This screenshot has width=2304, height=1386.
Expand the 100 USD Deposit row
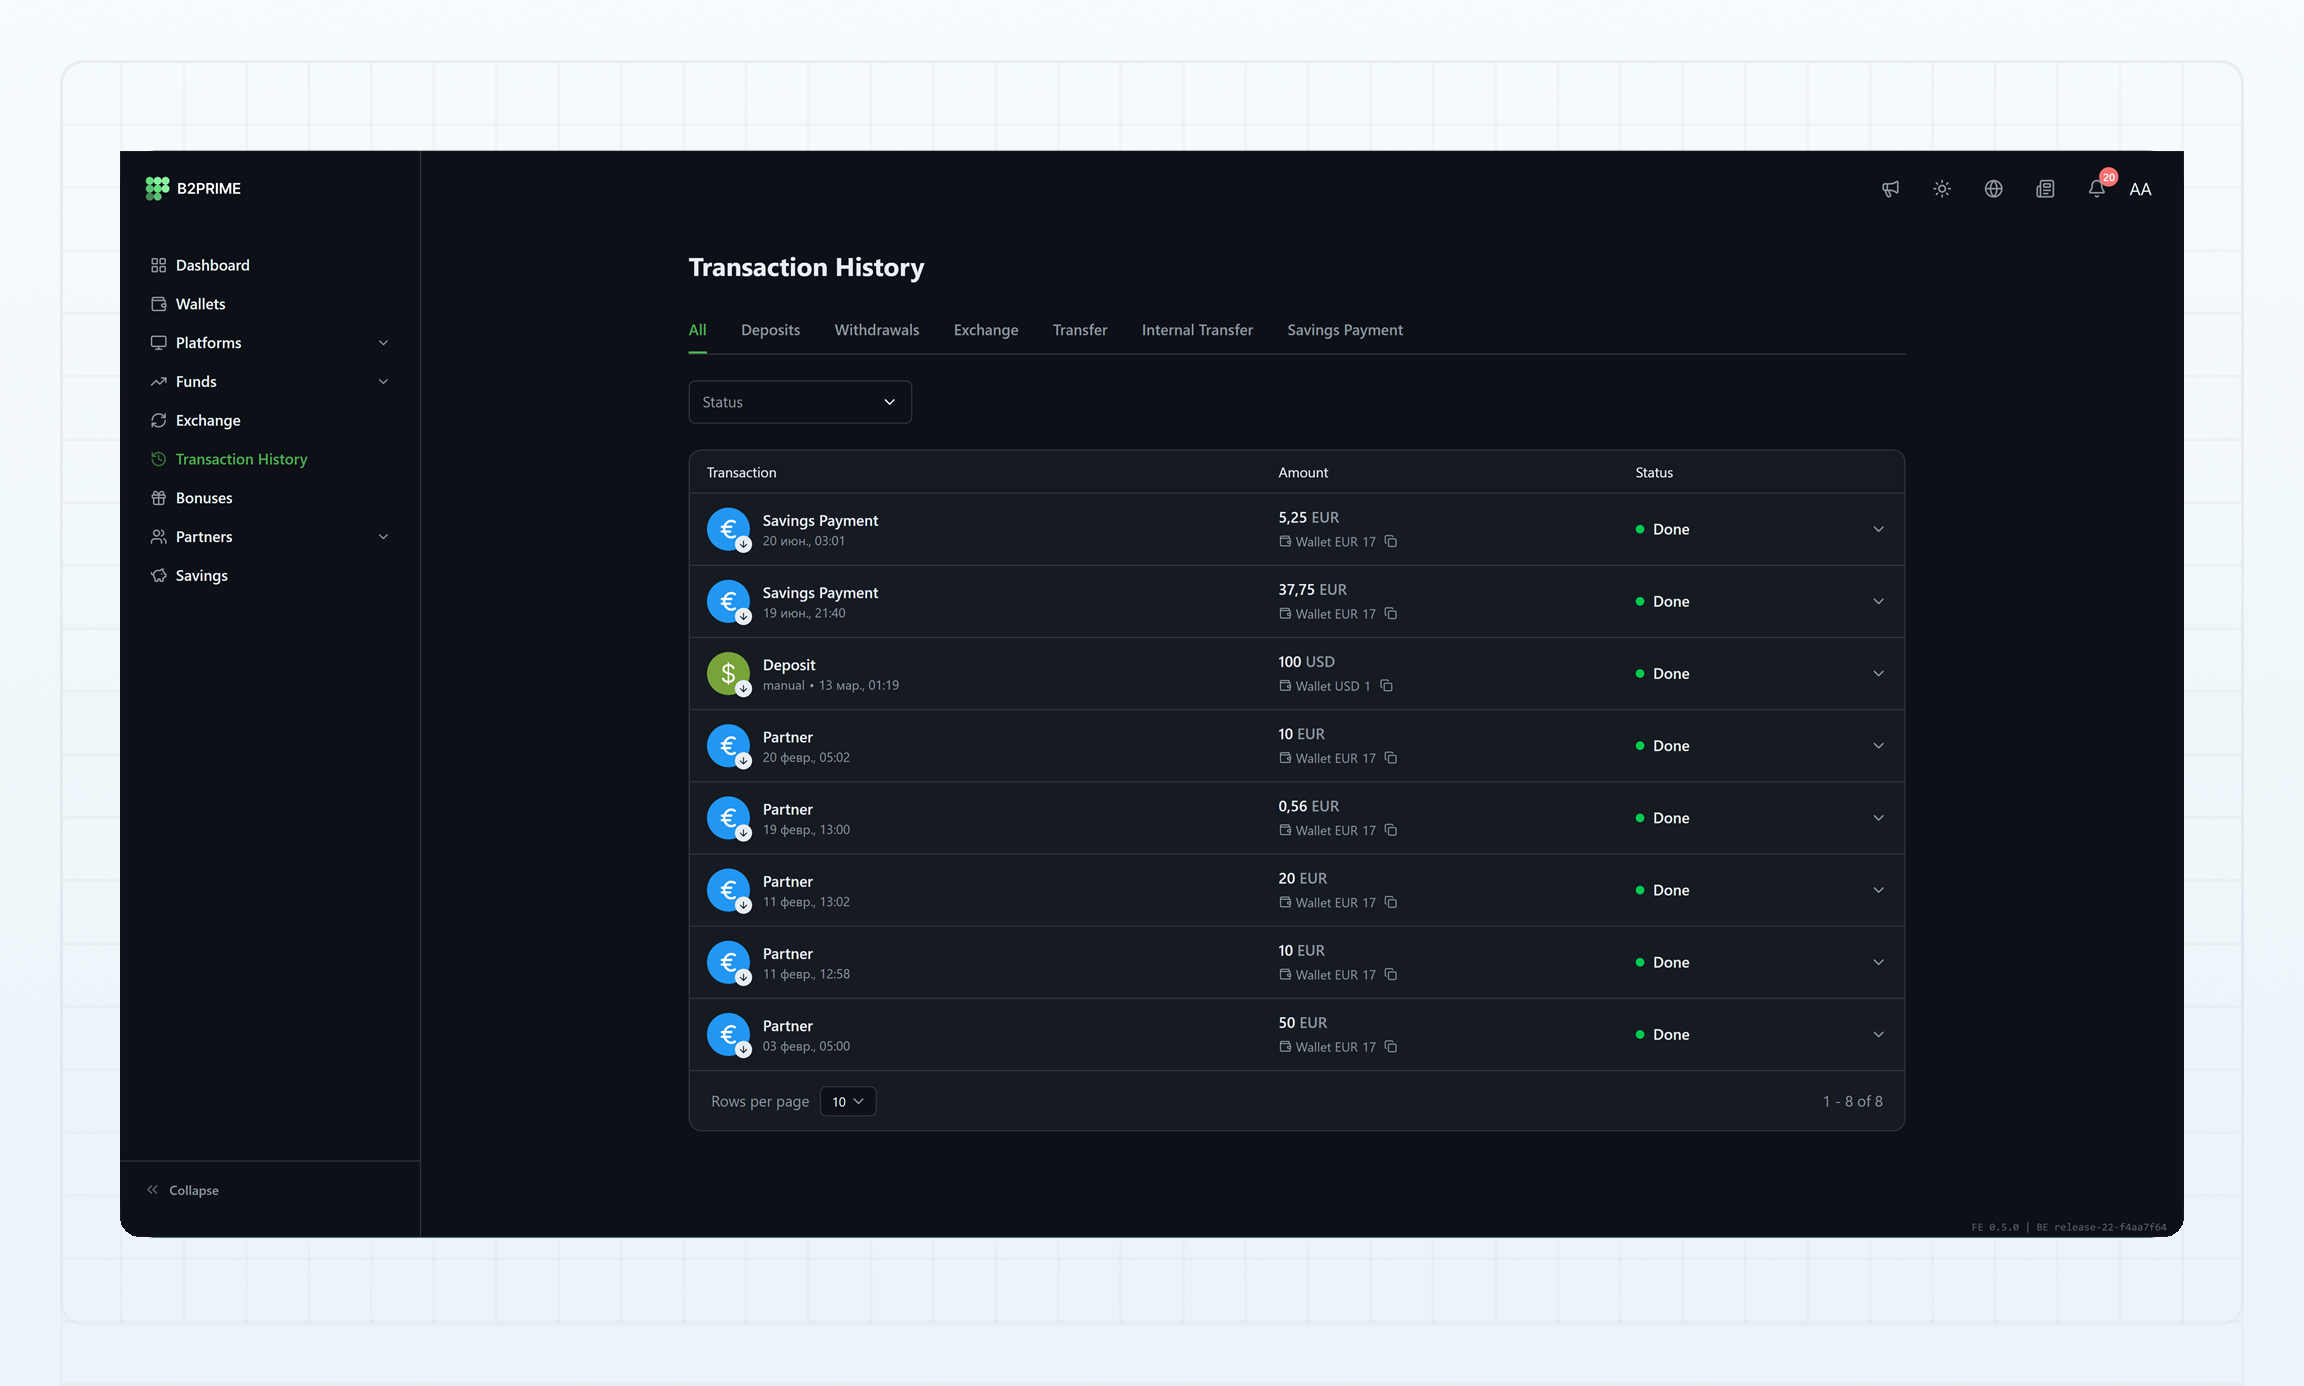[x=1878, y=674]
